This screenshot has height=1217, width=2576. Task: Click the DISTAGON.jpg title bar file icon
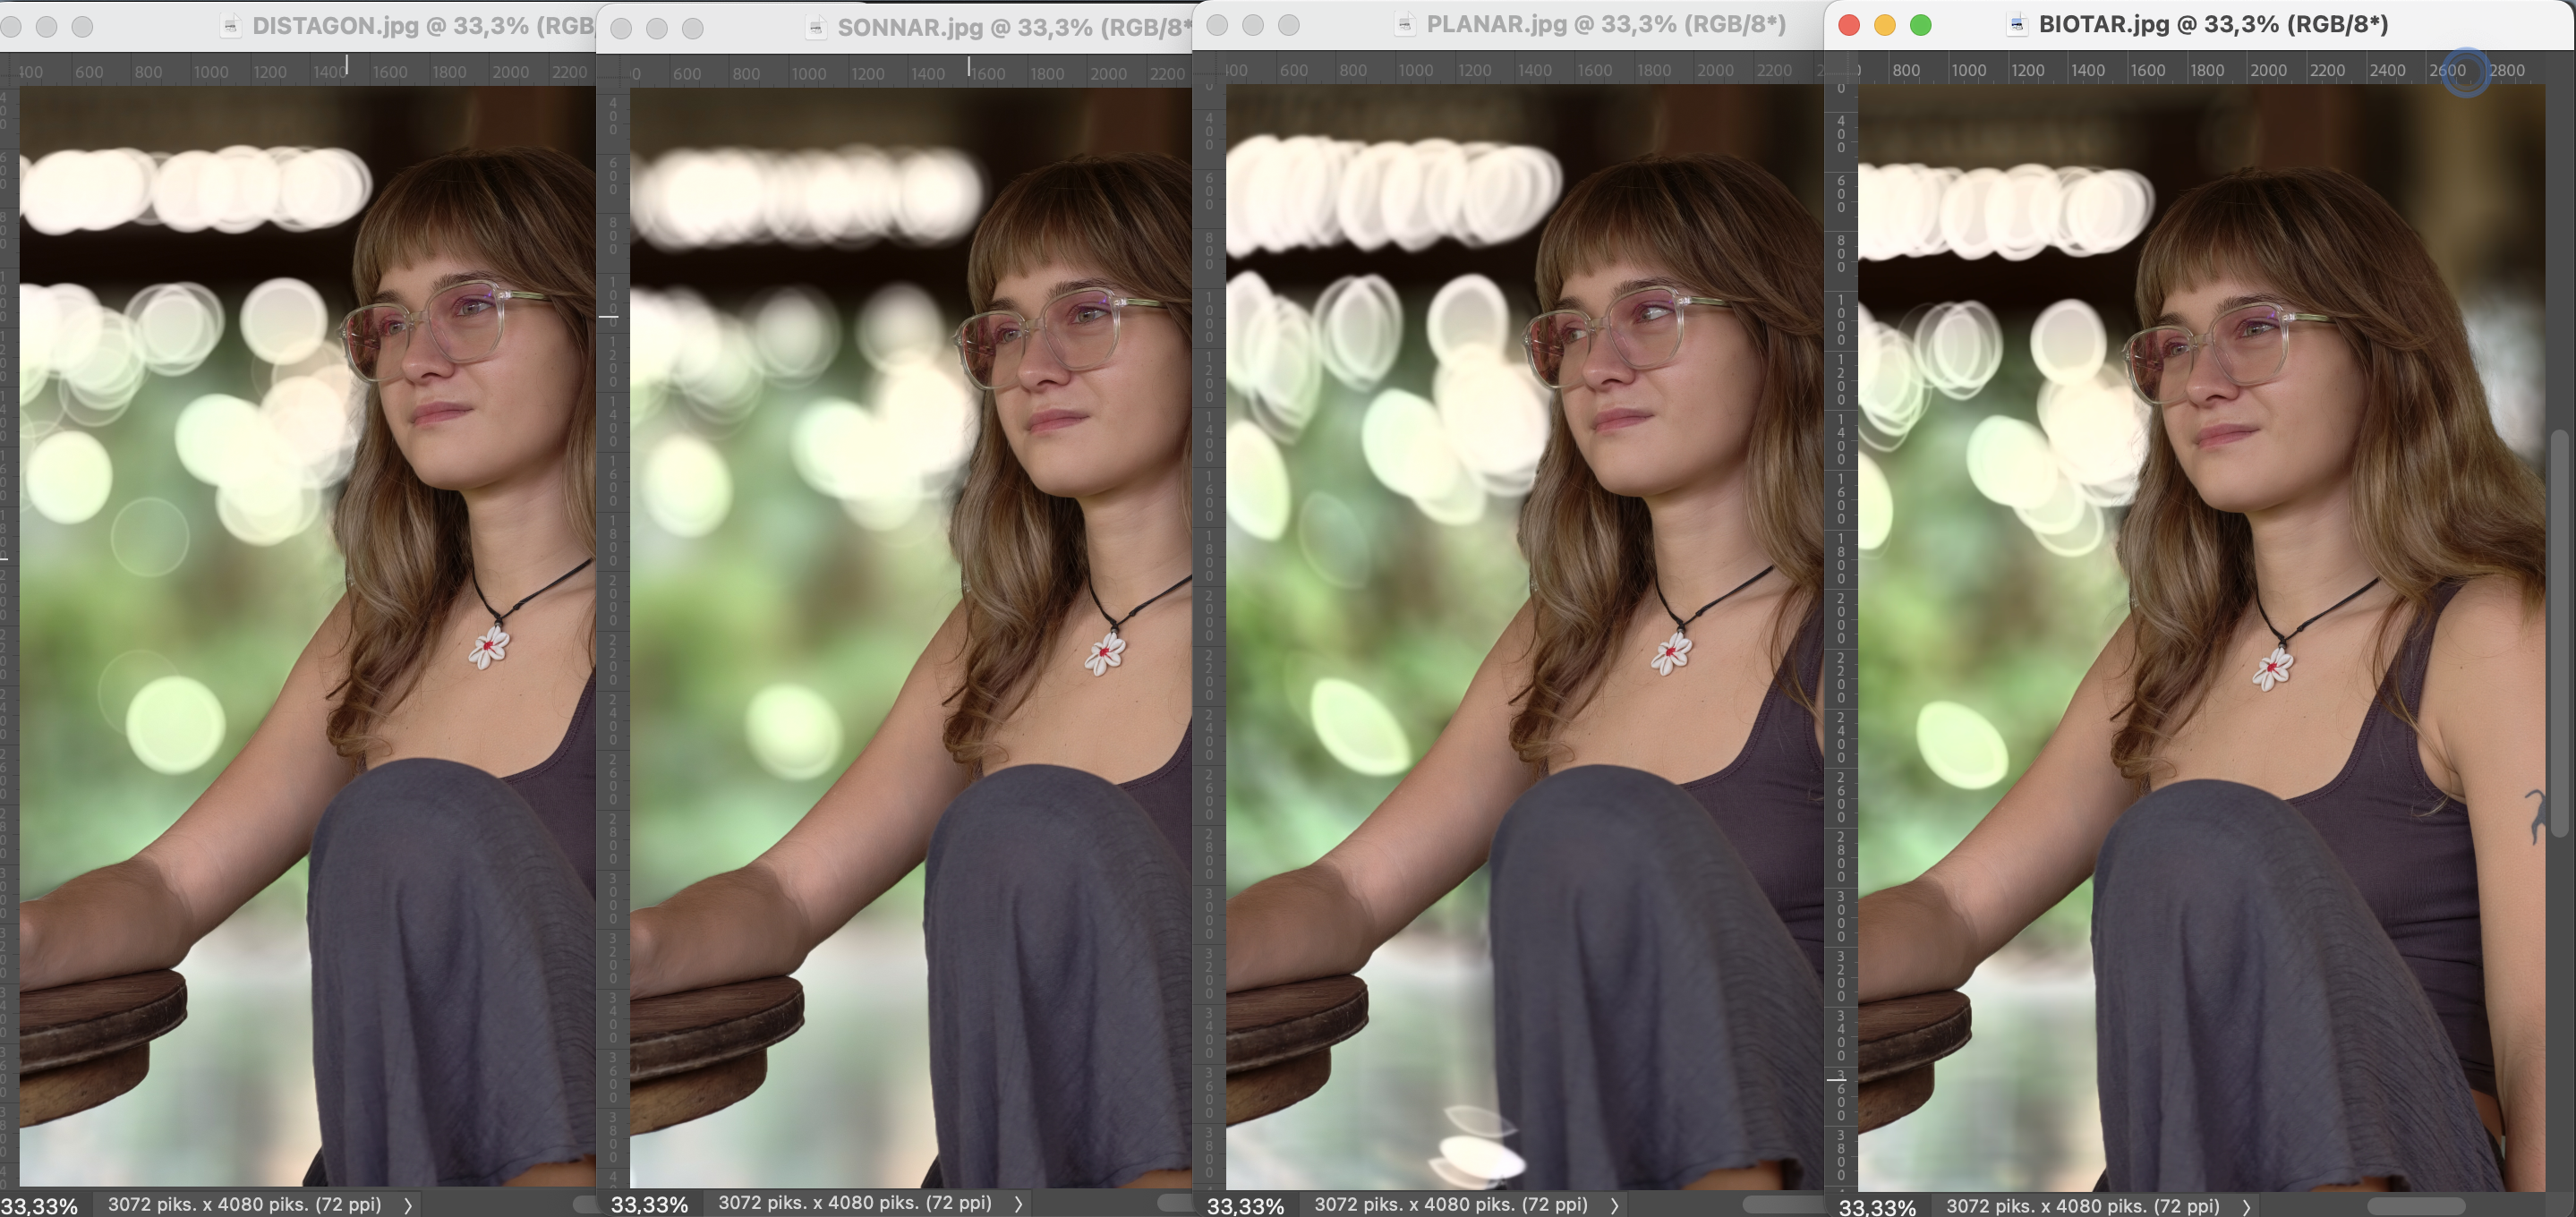point(230,25)
